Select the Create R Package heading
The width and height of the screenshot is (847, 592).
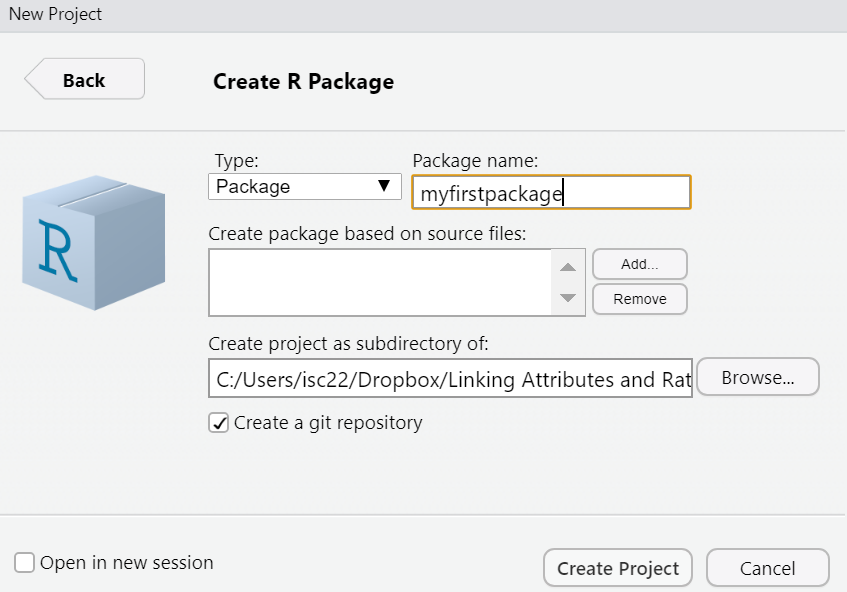(303, 81)
